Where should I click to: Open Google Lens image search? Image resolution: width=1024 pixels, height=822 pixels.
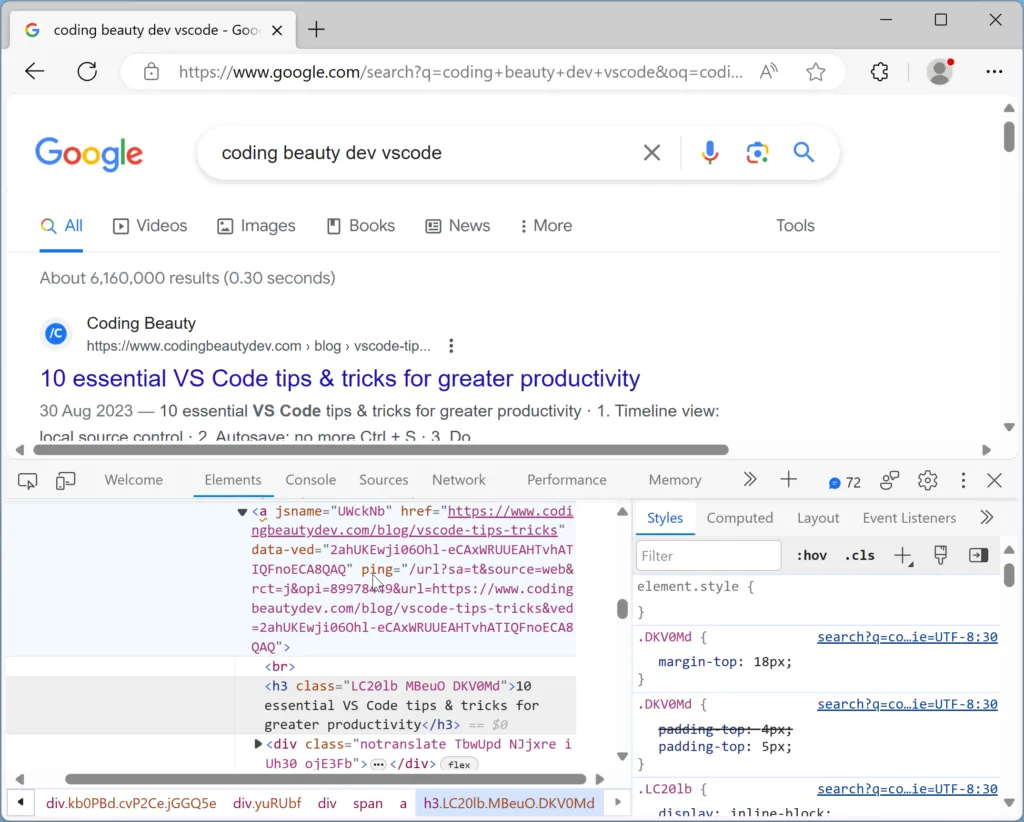[x=757, y=153]
